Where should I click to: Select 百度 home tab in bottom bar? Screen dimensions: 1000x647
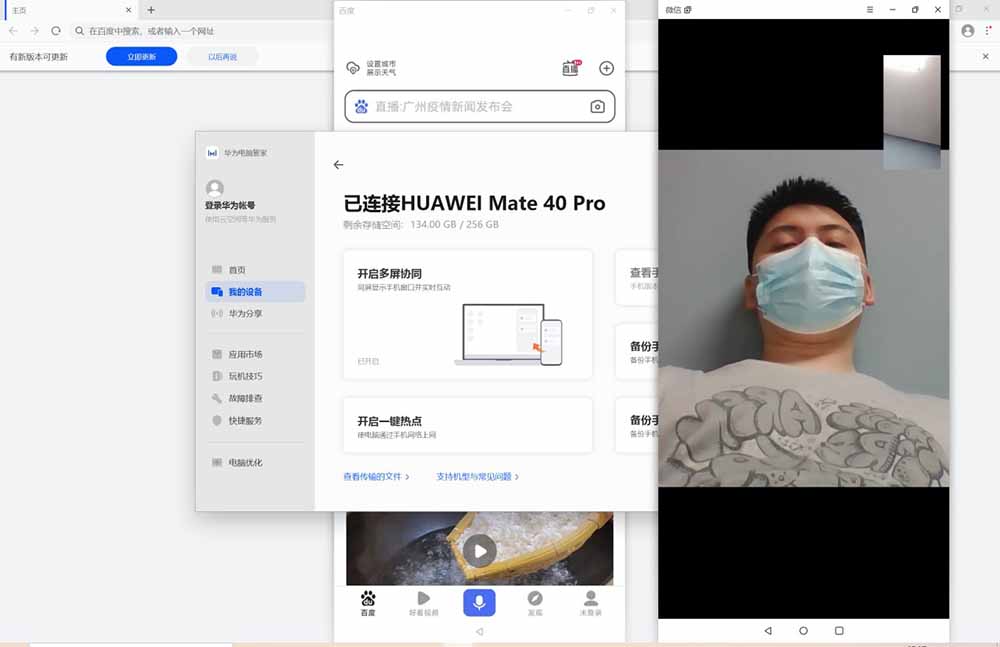(368, 603)
